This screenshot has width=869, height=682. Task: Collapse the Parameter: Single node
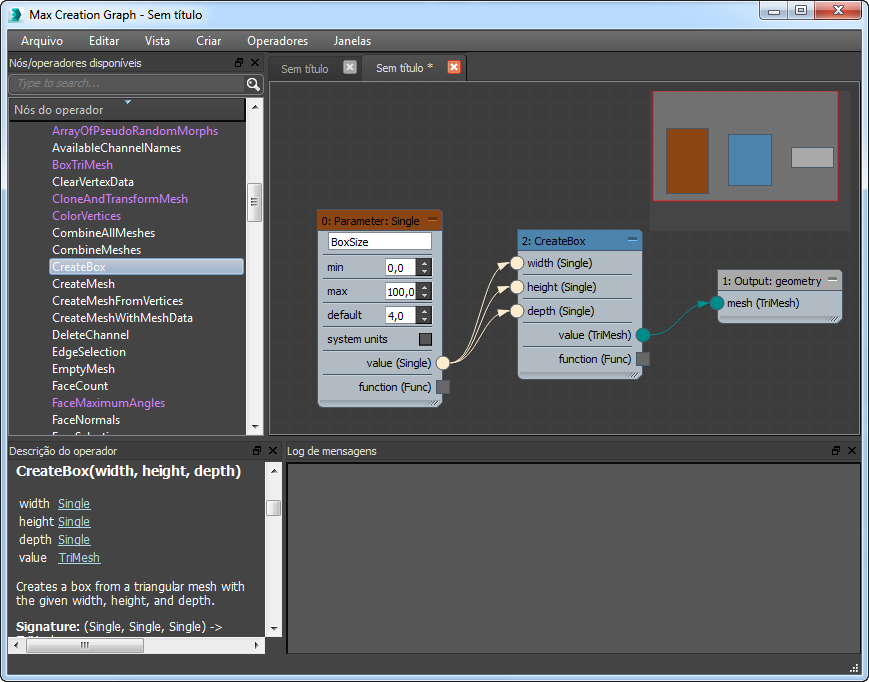432,219
